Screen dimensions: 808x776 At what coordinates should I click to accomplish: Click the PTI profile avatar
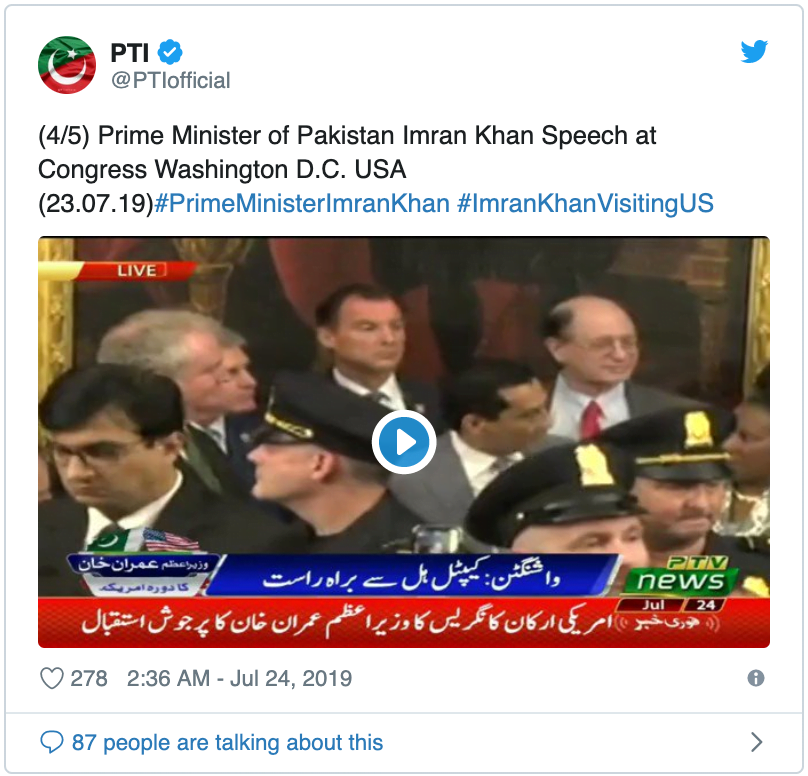pos(67,65)
